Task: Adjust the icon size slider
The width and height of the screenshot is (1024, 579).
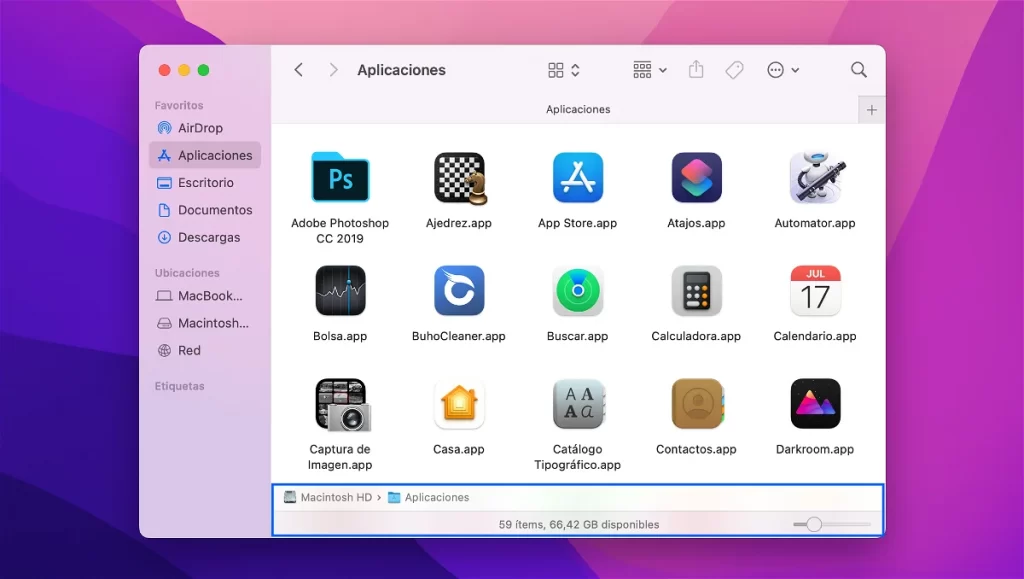Action: point(831,524)
